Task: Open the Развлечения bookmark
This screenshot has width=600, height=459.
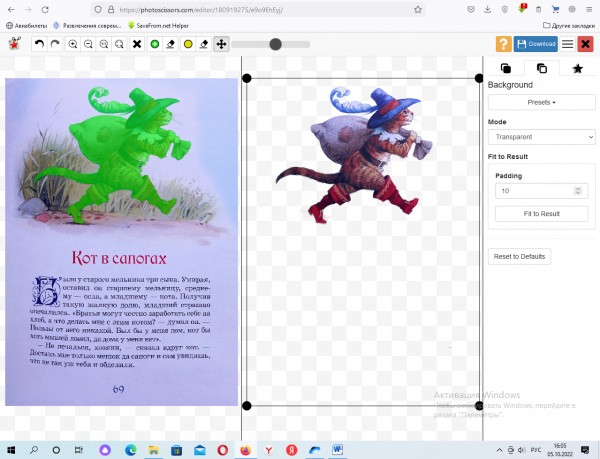Action: [87, 26]
